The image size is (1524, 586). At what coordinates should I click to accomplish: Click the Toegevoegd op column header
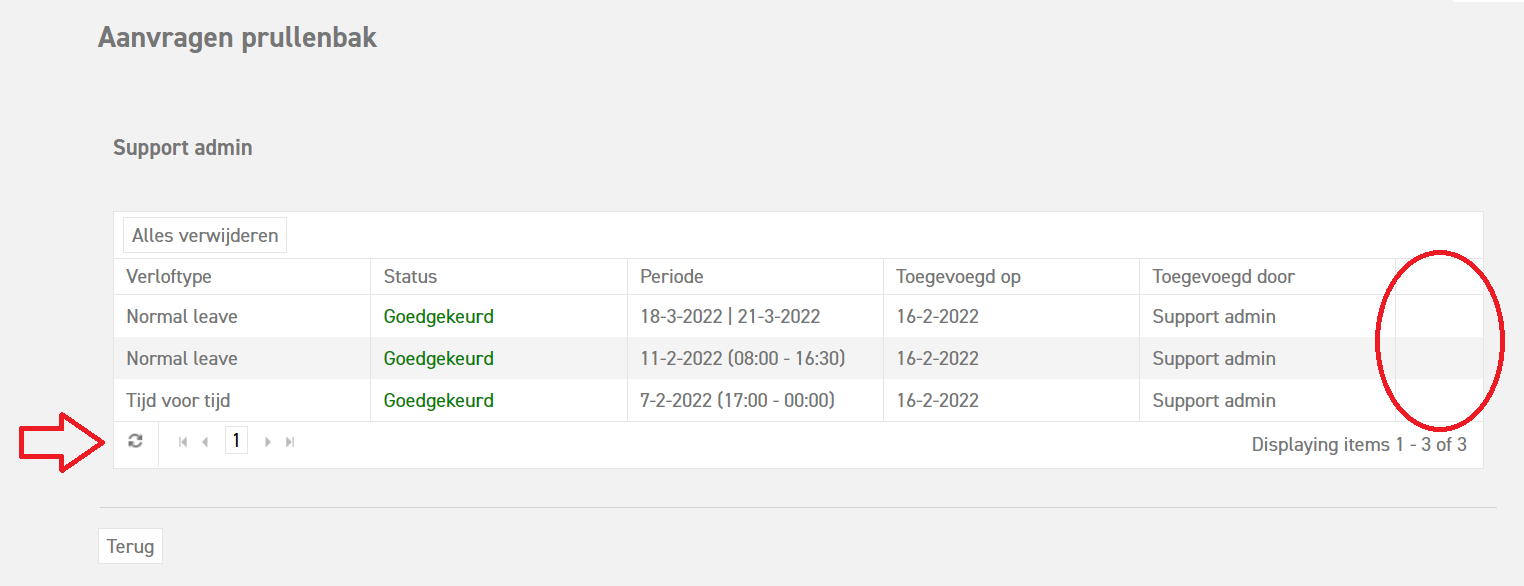tap(958, 277)
